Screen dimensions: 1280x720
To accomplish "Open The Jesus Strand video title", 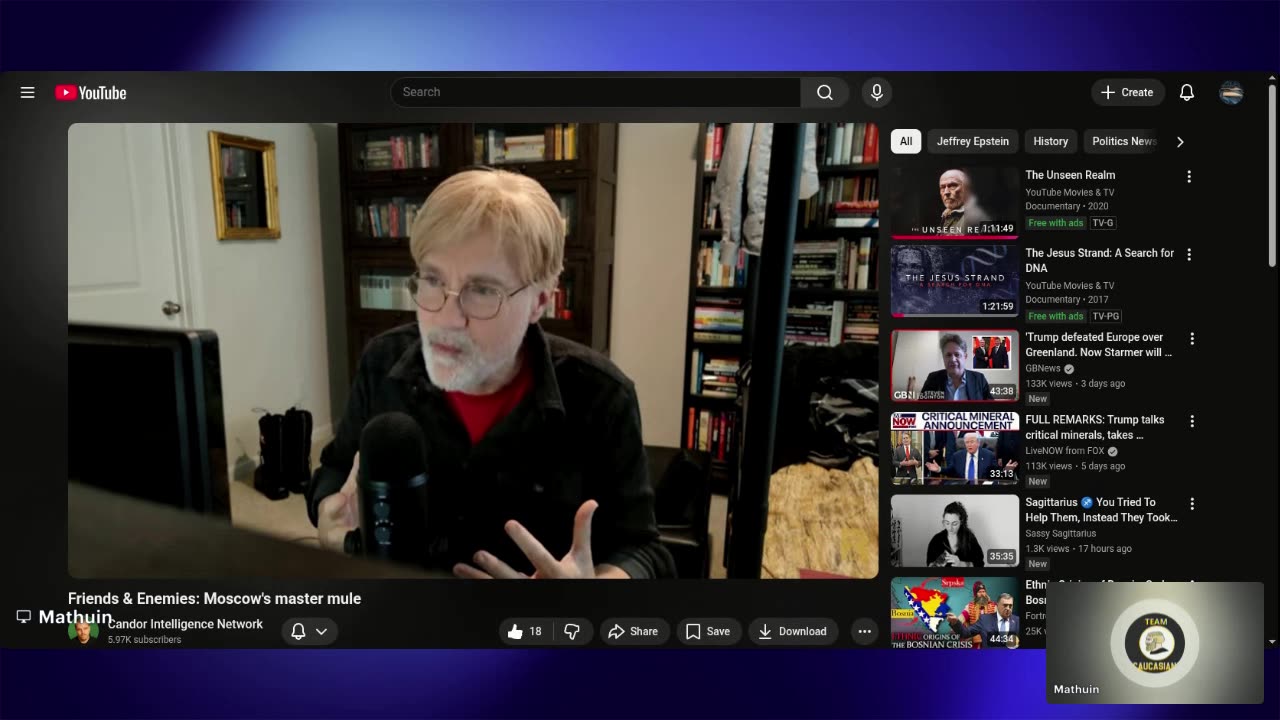I will [x=1100, y=260].
